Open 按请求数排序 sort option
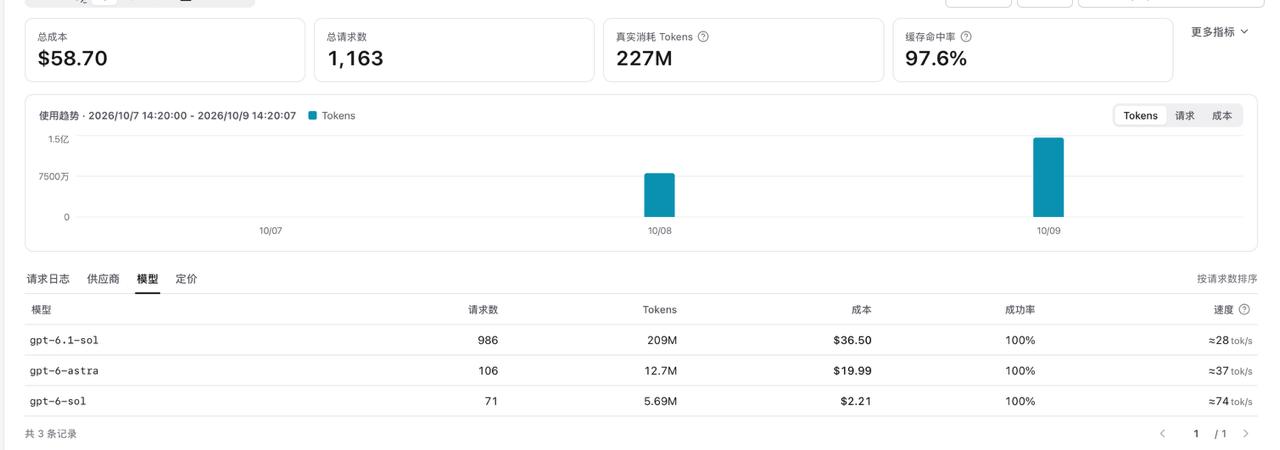 pos(1227,279)
